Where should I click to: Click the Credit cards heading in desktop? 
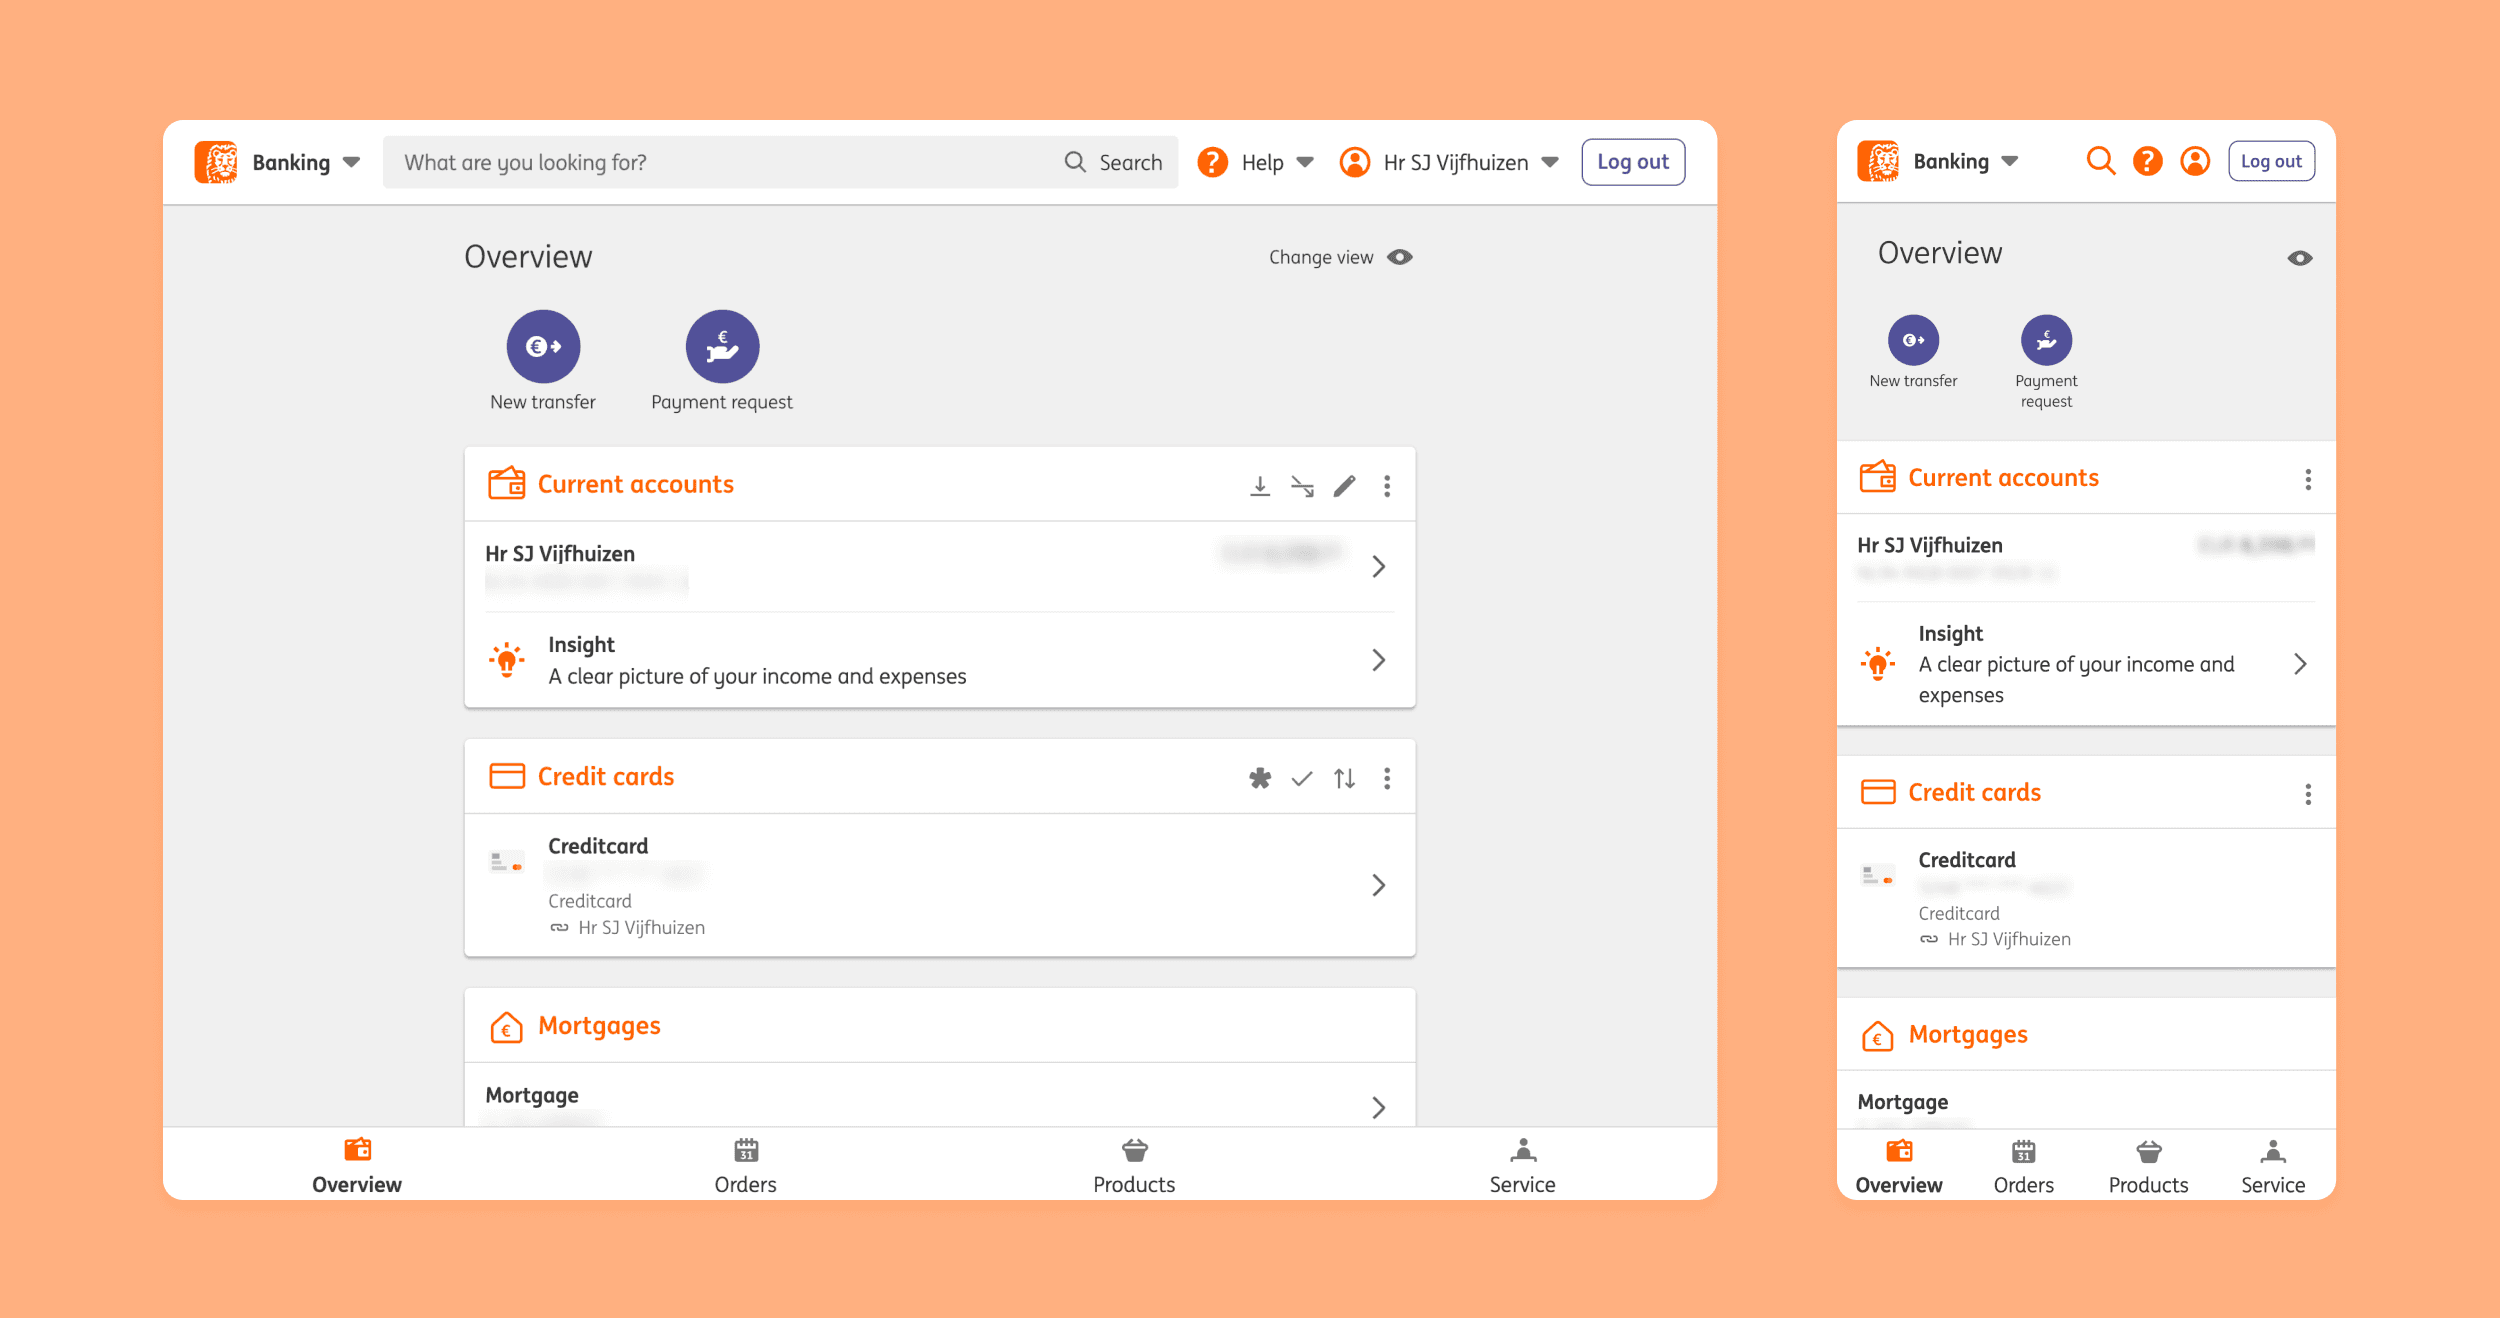[x=606, y=776]
